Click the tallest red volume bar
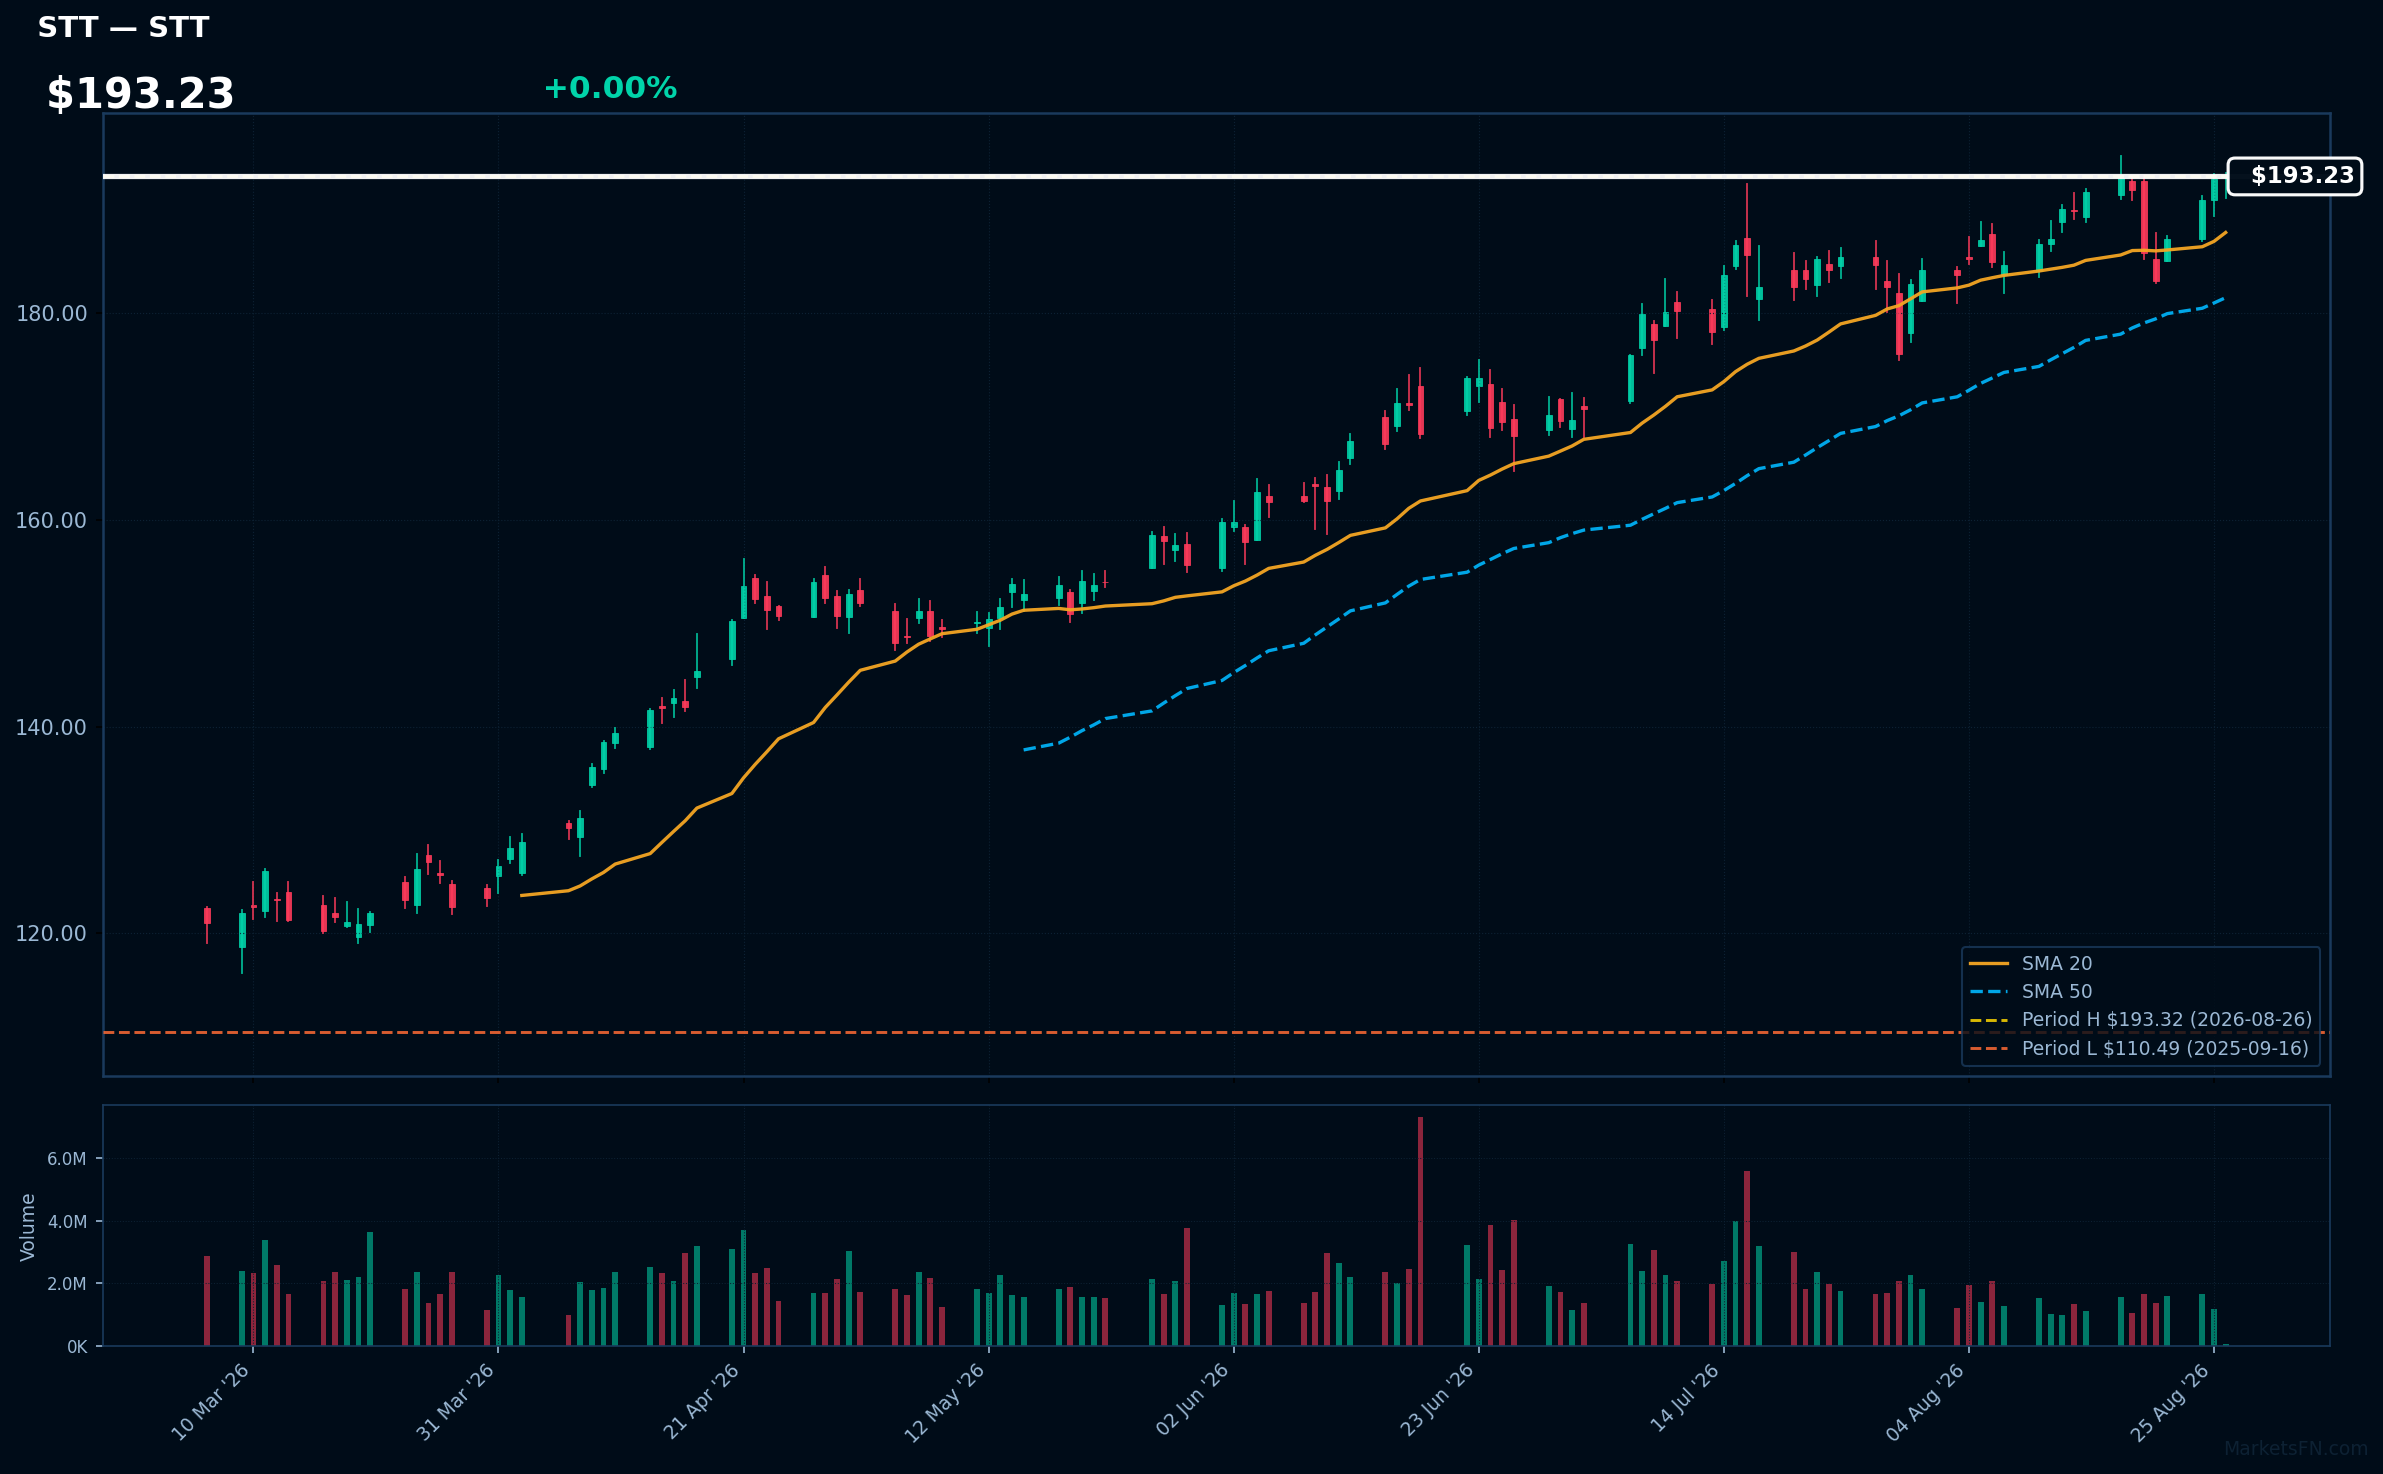The image size is (2383, 1474). pyautogui.click(x=1420, y=1231)
